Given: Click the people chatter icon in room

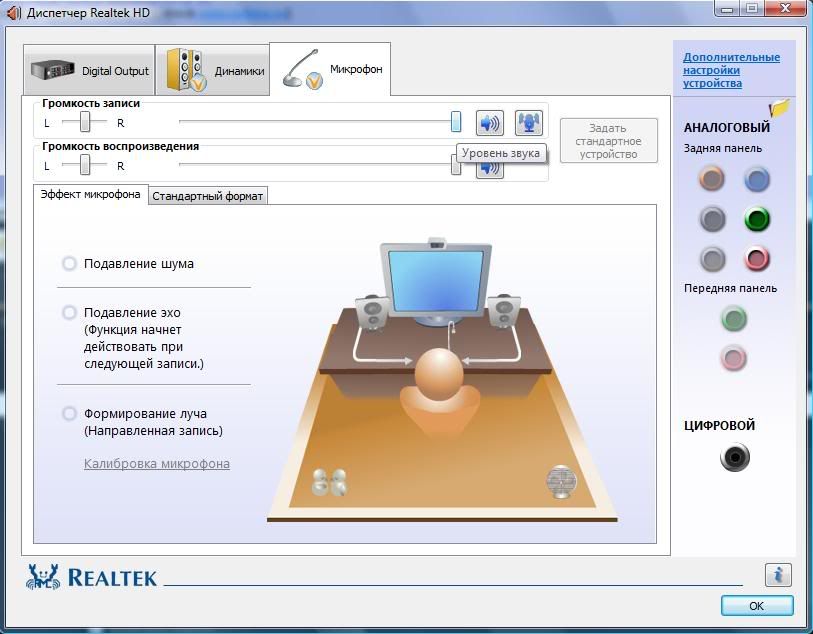Looking at the screenshot, I should tap(329, 482).
